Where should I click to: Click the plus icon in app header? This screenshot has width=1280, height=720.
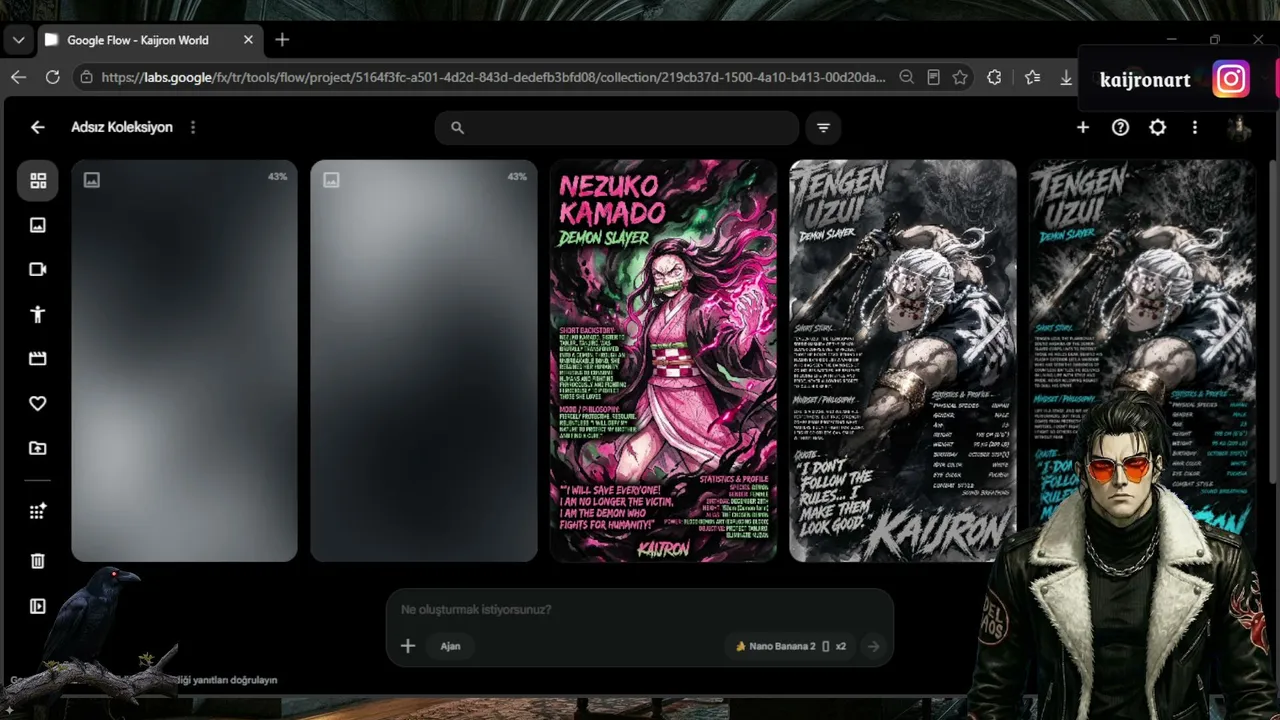pyautogui.click(x=1083, y=127)
